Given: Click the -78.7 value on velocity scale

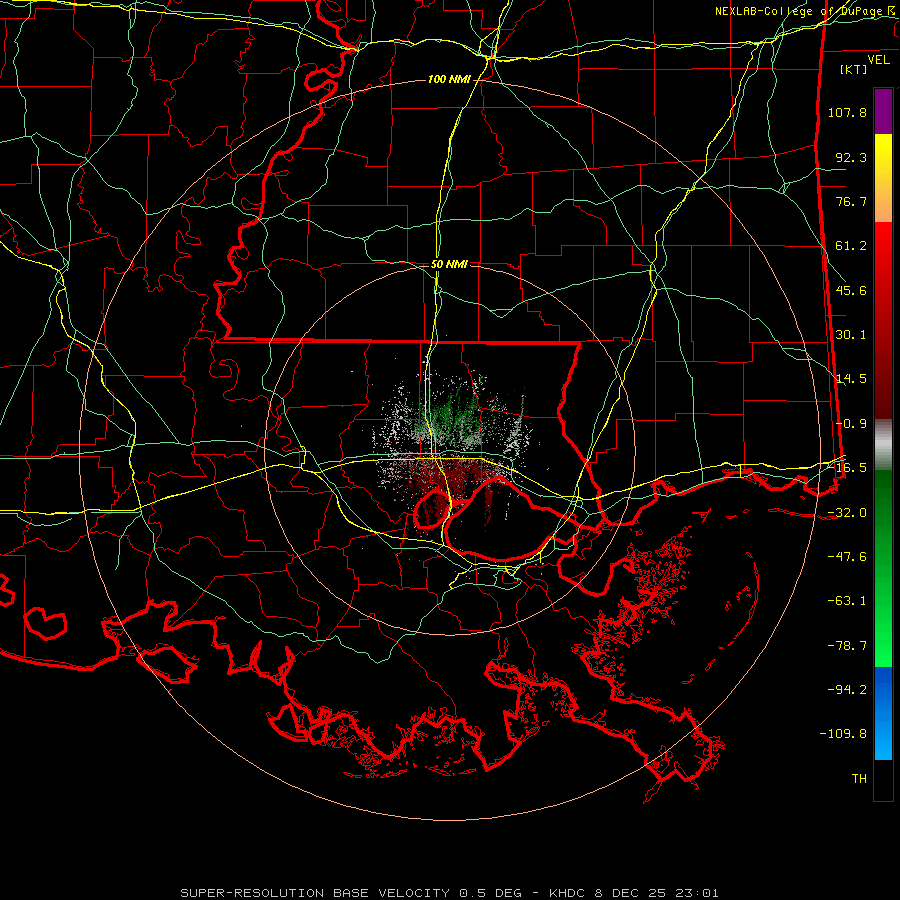Looking at the screenshot, I should pos(847,646).
